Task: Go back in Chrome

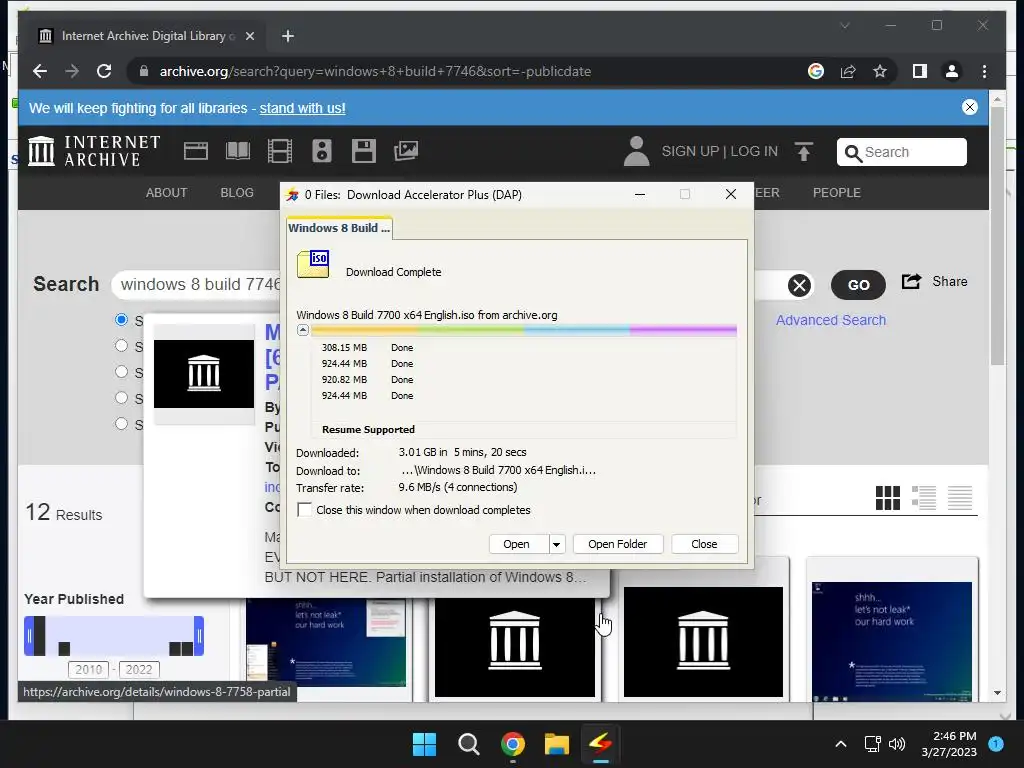Action: point(40,71)
